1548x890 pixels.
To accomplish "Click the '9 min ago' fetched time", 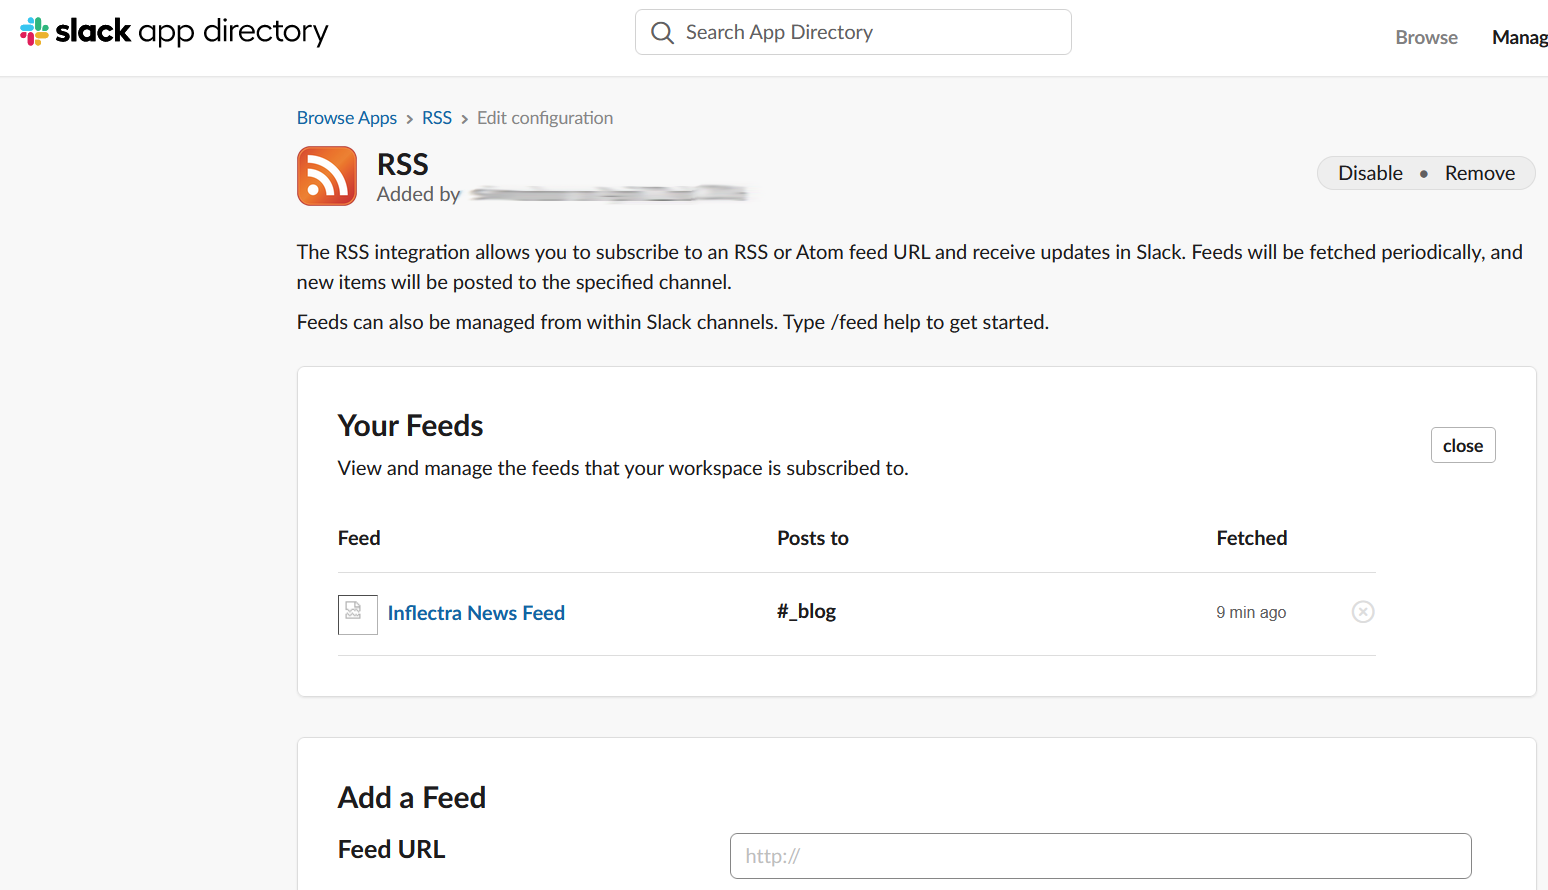I will click(1251, 612).
